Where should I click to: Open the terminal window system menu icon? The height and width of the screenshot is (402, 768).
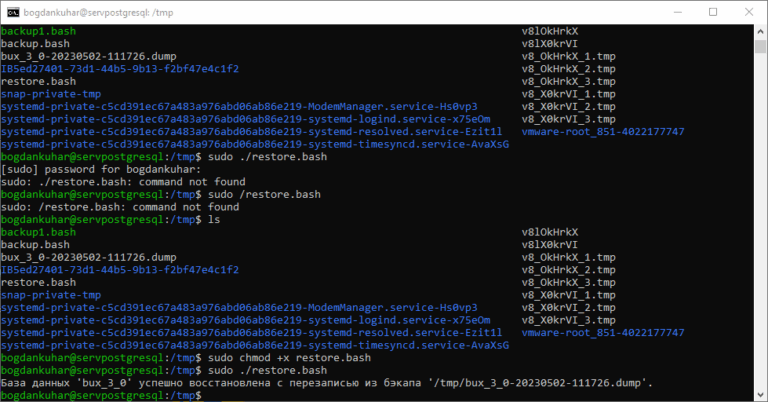[14, 12]
